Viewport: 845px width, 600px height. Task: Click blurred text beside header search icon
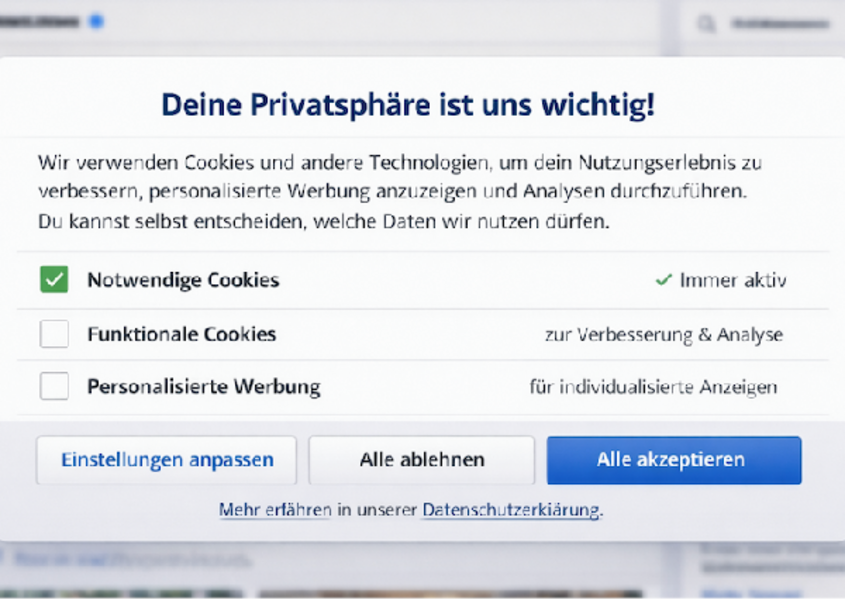pos(780,24)
